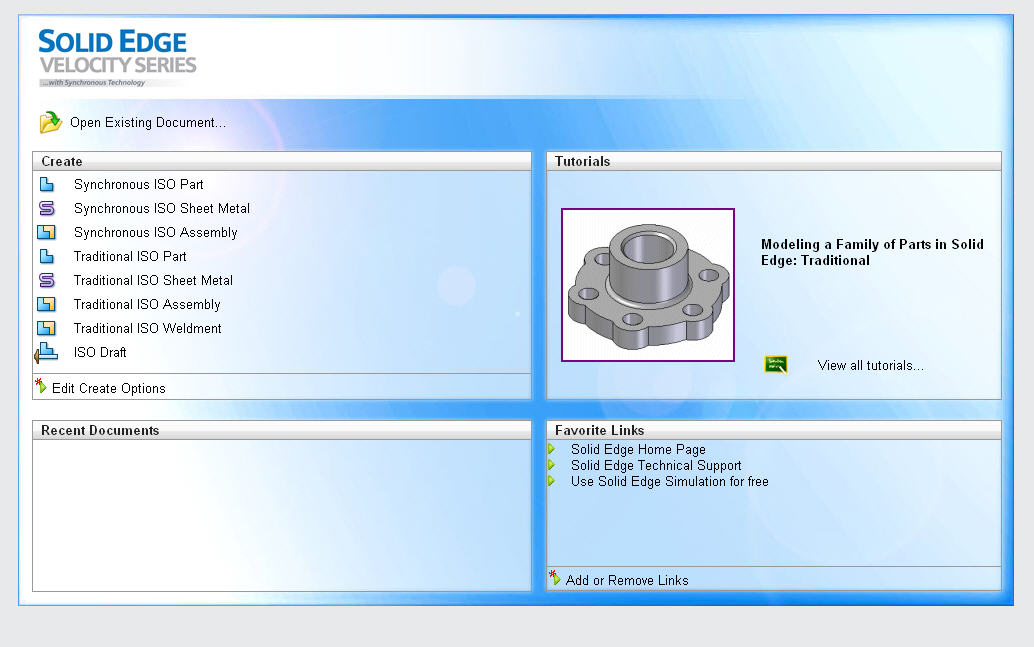Screen dimensions: 1034x647
Task: Create an ISO Draft document
Action: pos(100,353)
